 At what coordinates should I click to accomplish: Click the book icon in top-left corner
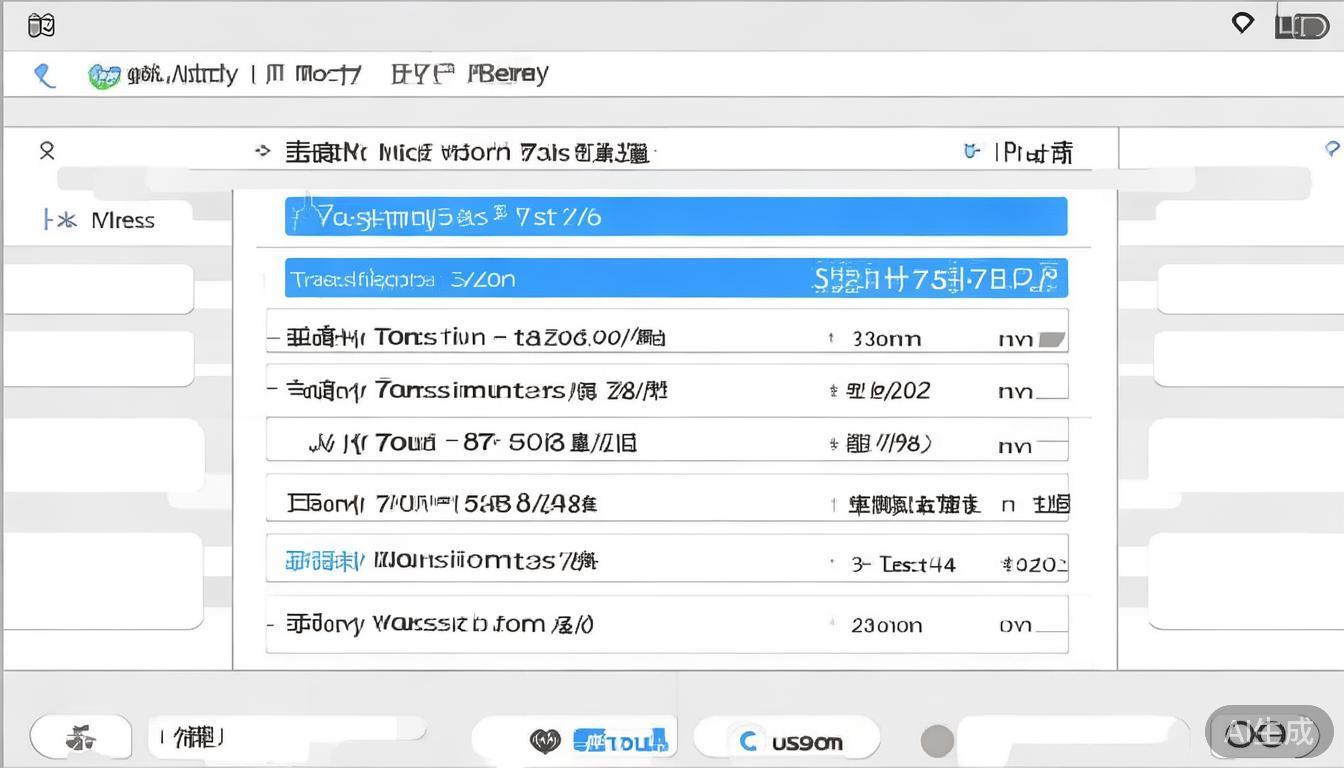[41, 25]
